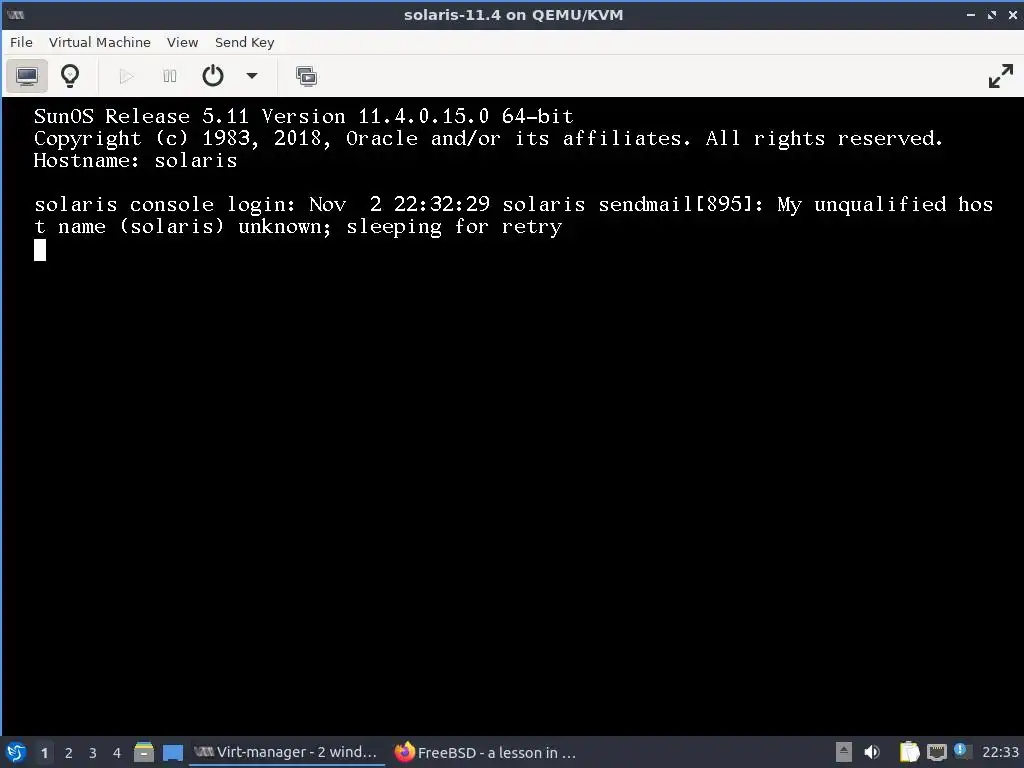
Task: Click the virt-manager window menu icon in title bar
Action: 15,14
